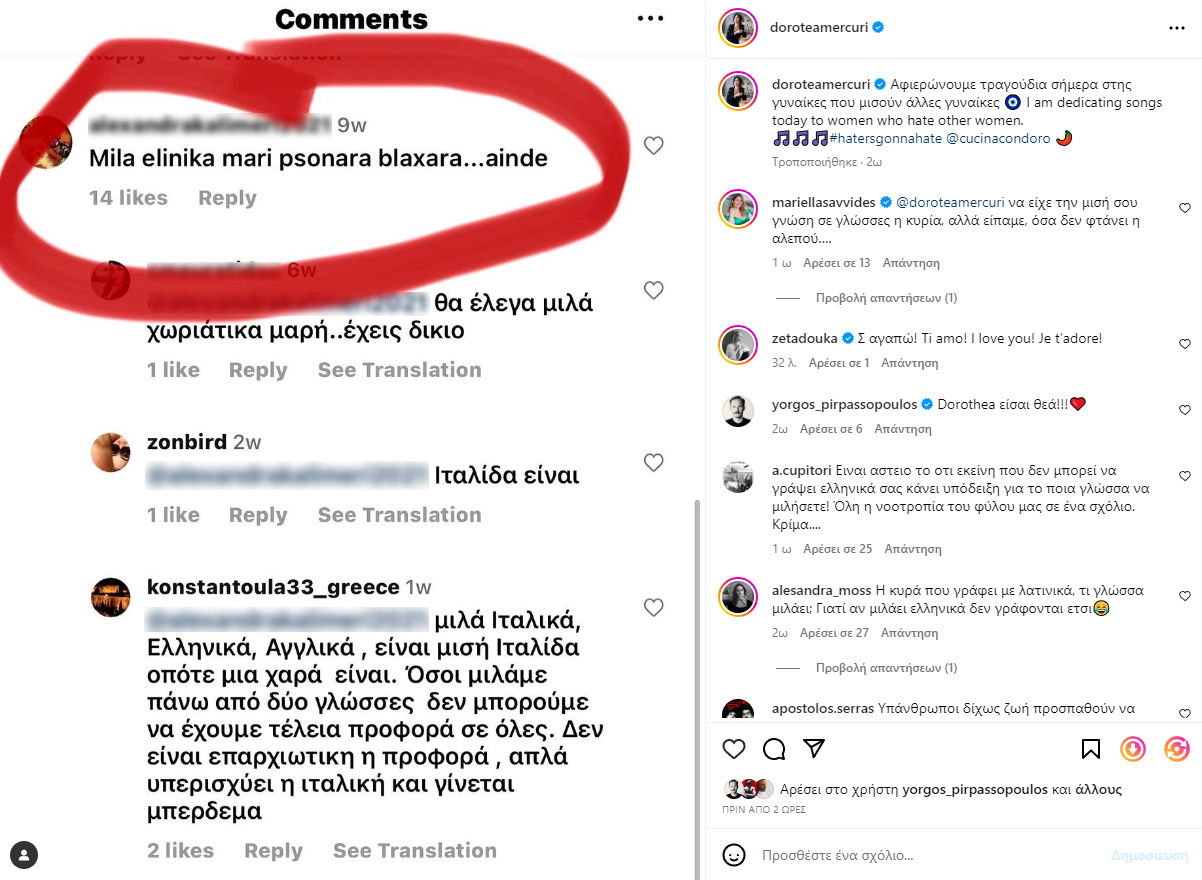Image resolution: width=1202 pixels, height=880 pixels.
Task: Toggle like on zonbird comment
Action: 653,462
